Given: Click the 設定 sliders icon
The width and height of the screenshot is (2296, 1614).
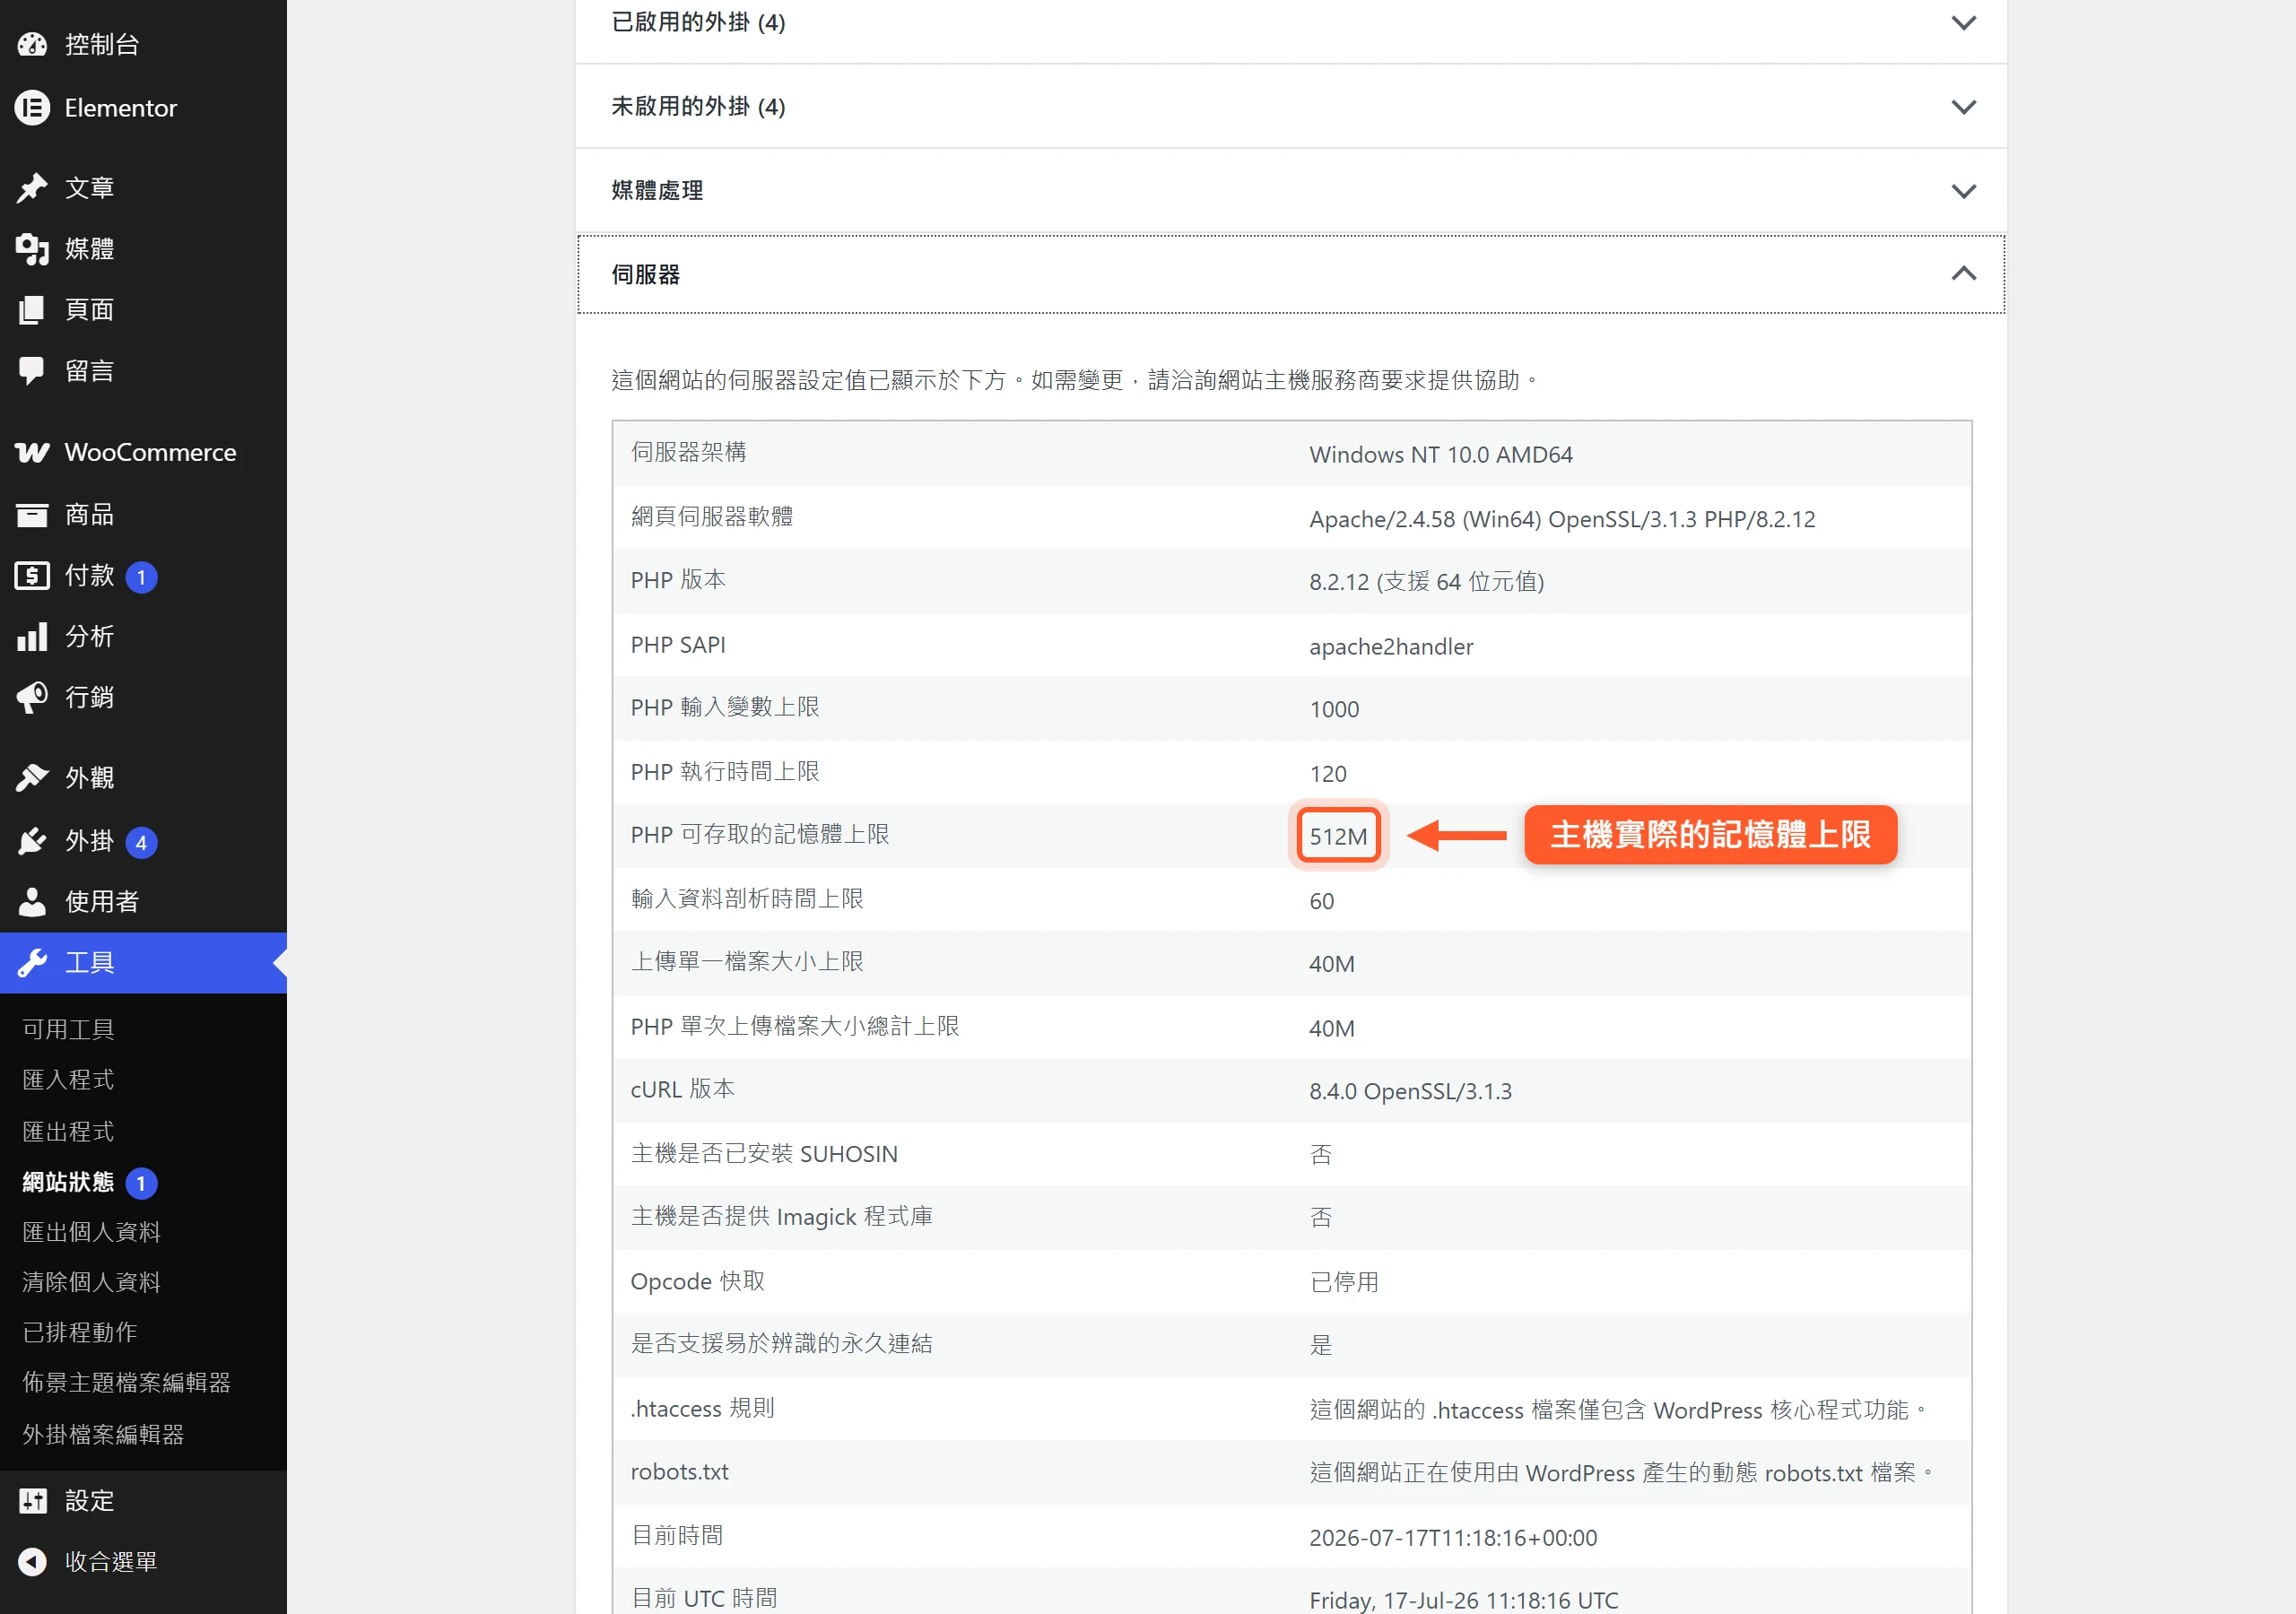Looking at the screenshot, I should click(x=32, y=1501).
